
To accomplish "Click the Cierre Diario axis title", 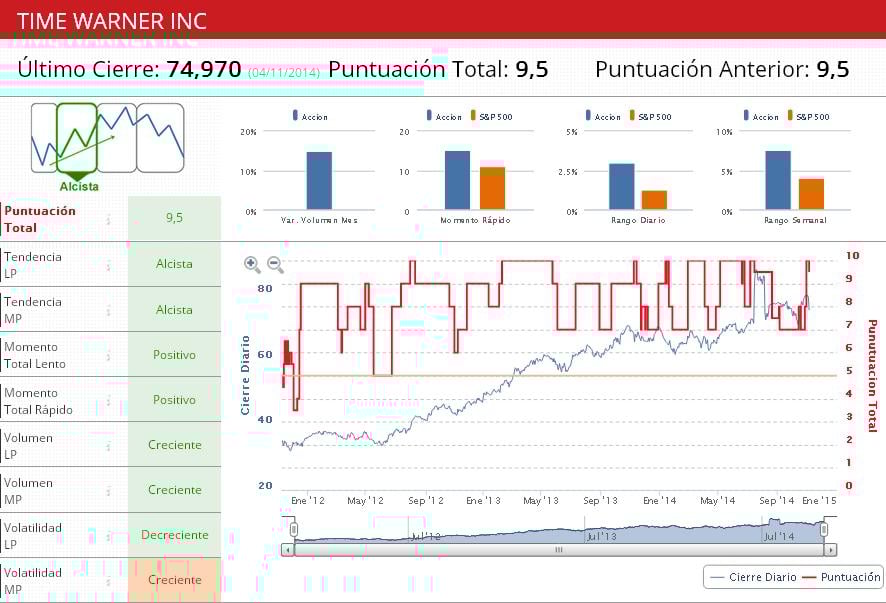I will click(245, 375).
